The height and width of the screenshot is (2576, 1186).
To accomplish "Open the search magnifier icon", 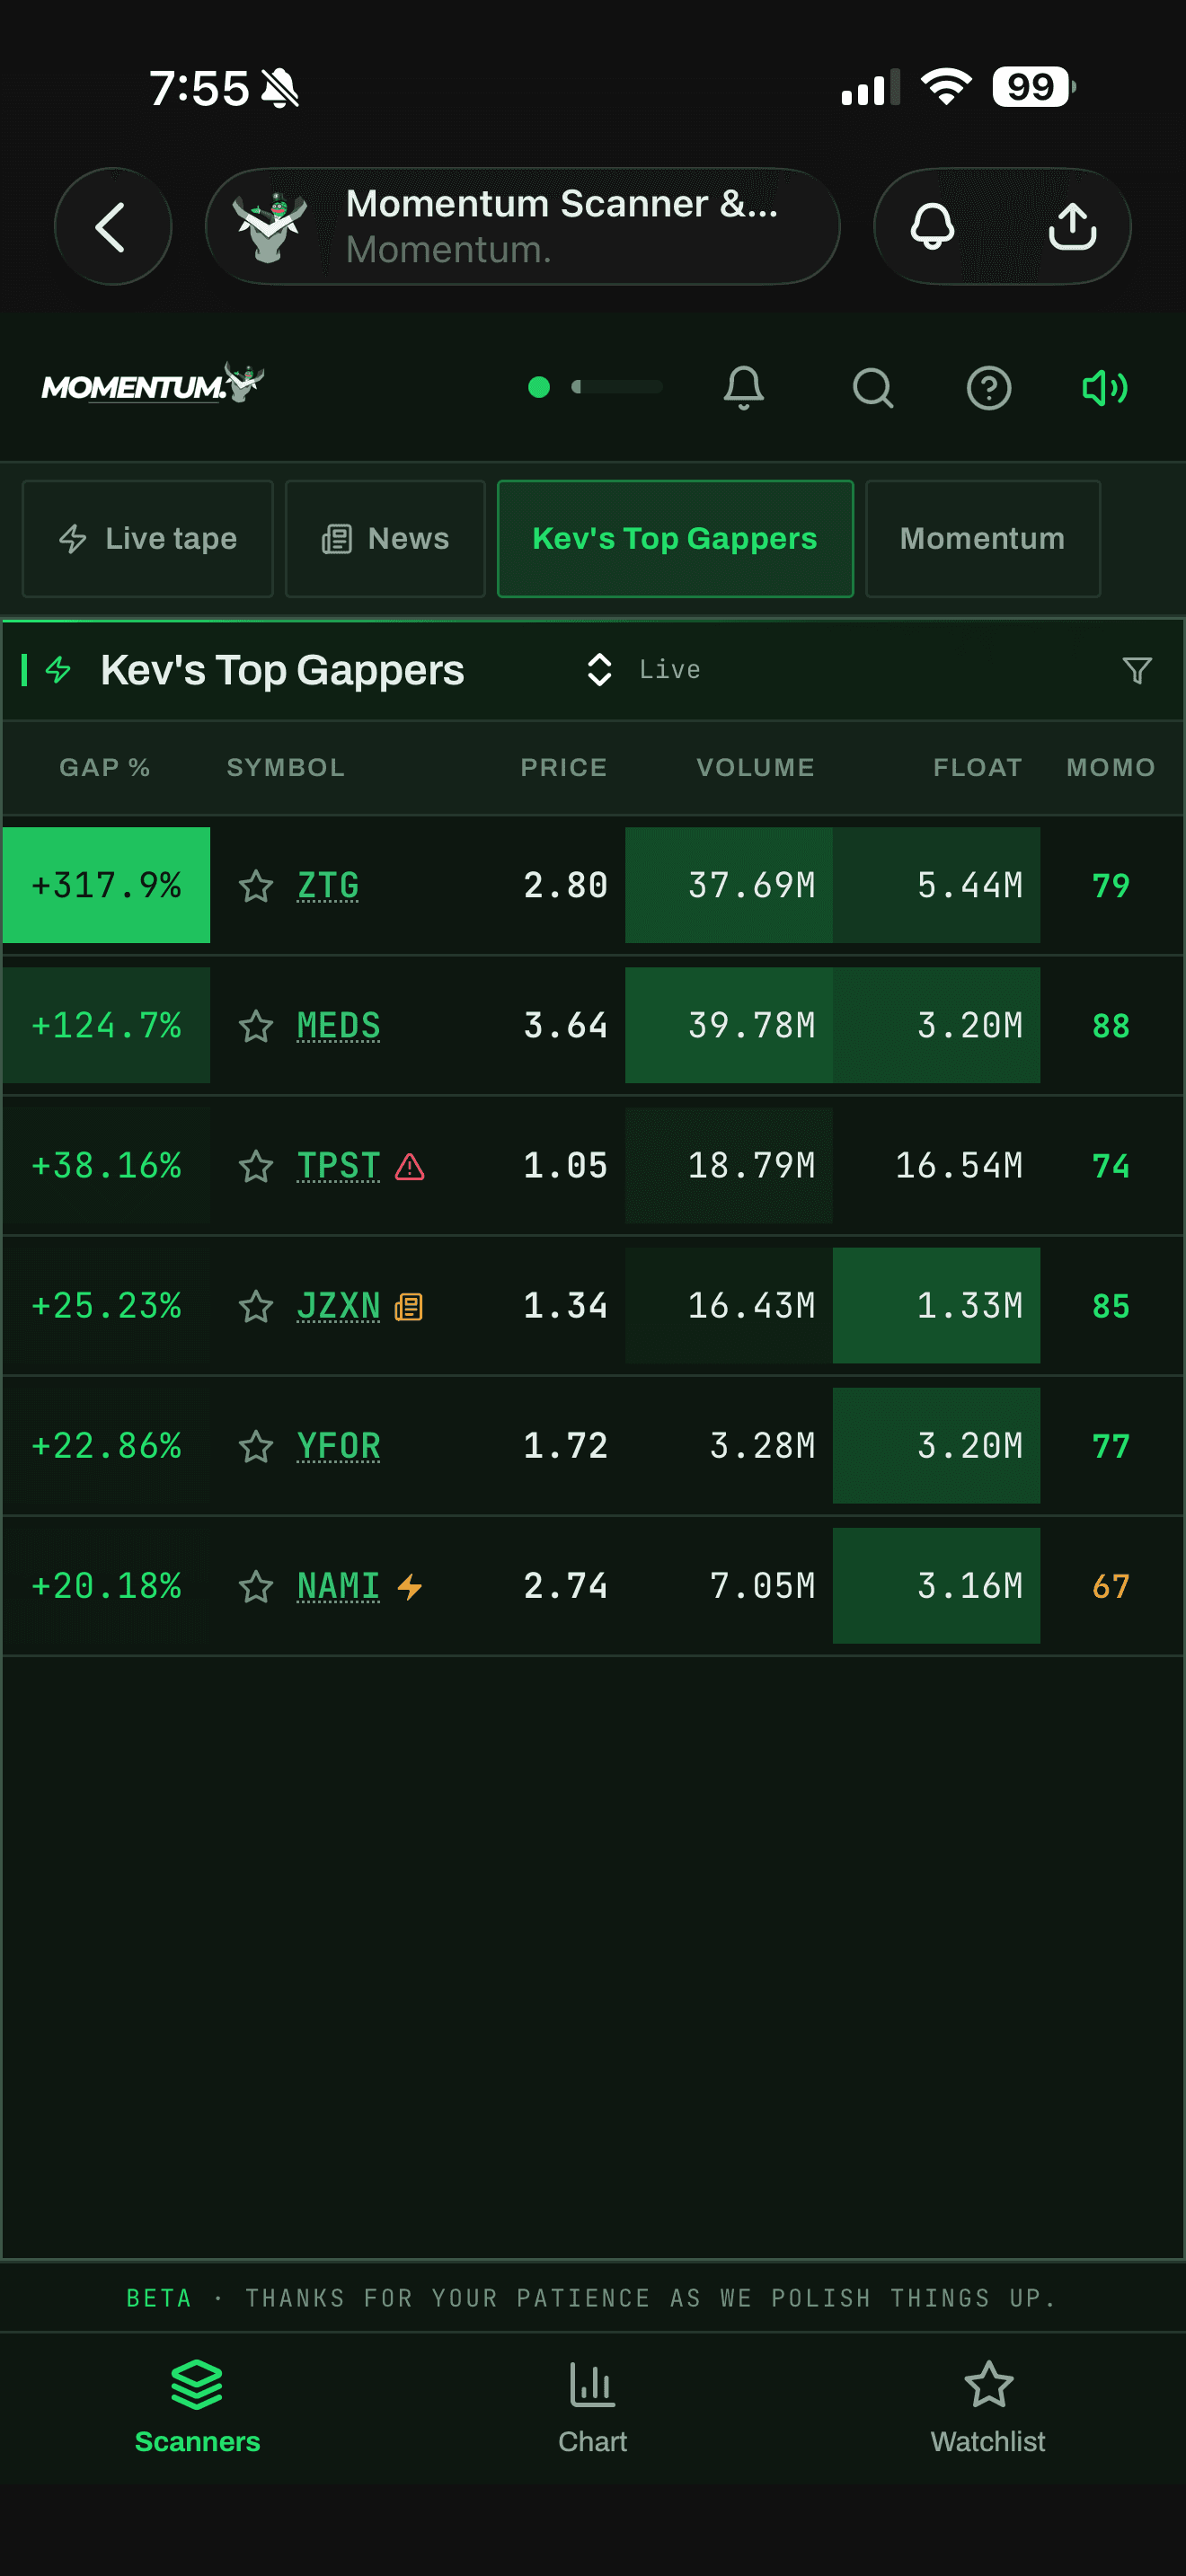I will click(872, 387).
